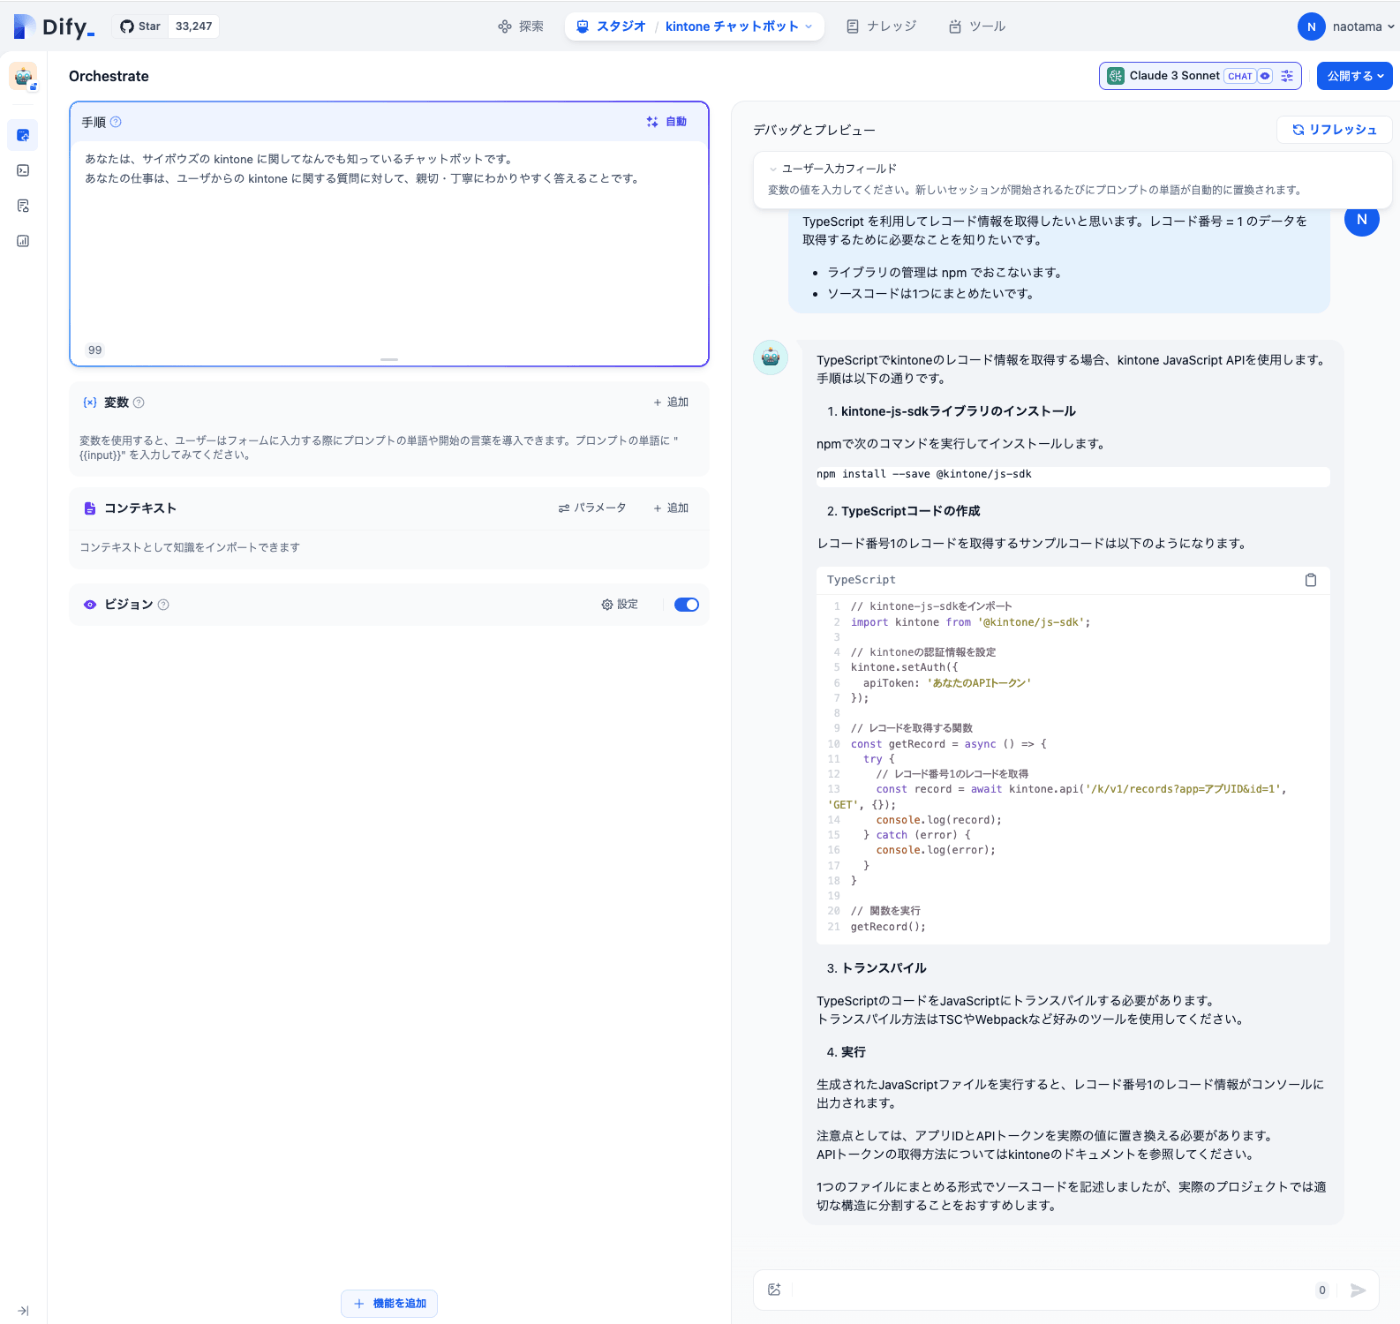Open the kintone チャットボット app switcher dropdown
Viewport: 1400px width, 1324px height.
point(739,27)
